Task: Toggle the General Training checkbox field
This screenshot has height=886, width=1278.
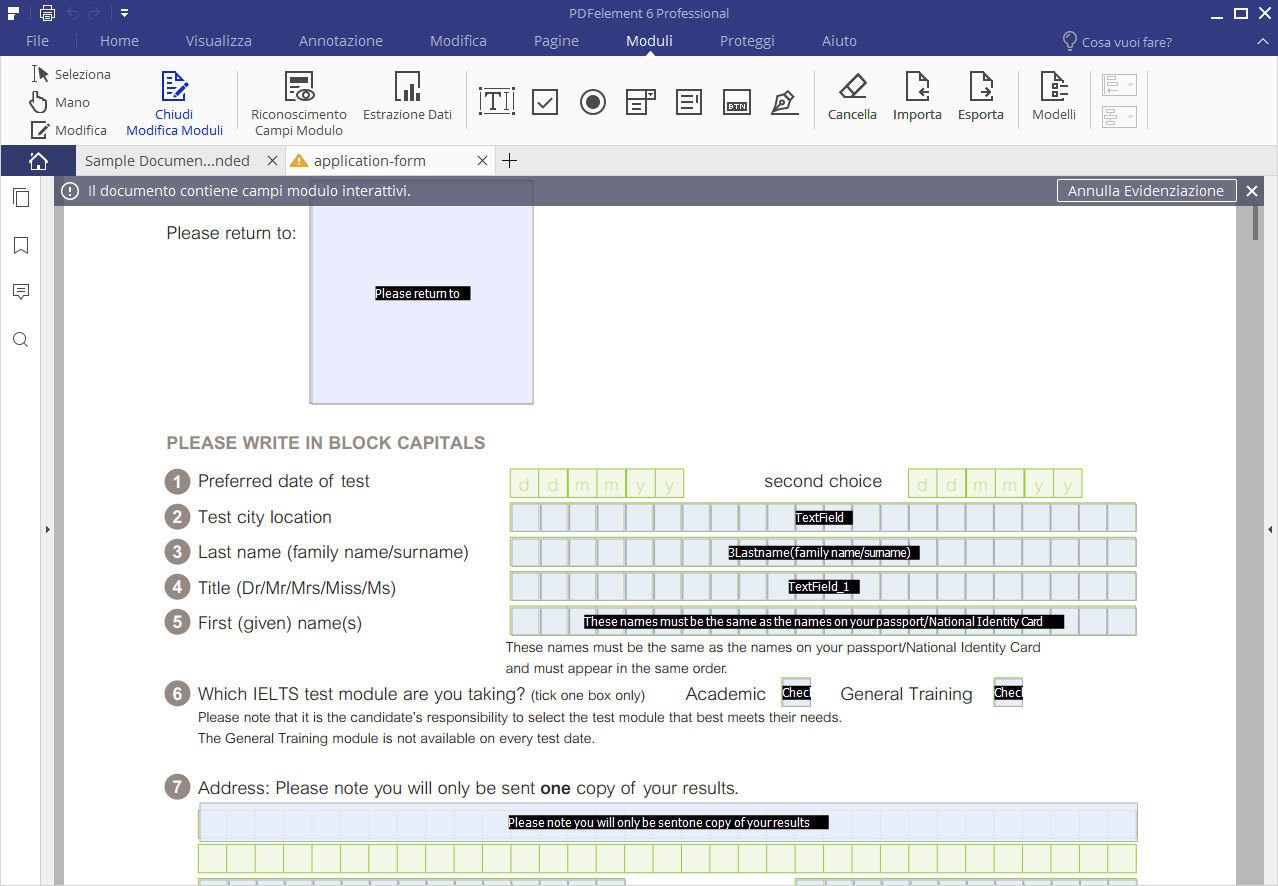Action: pyautogui.click(x=1008, y=692)
